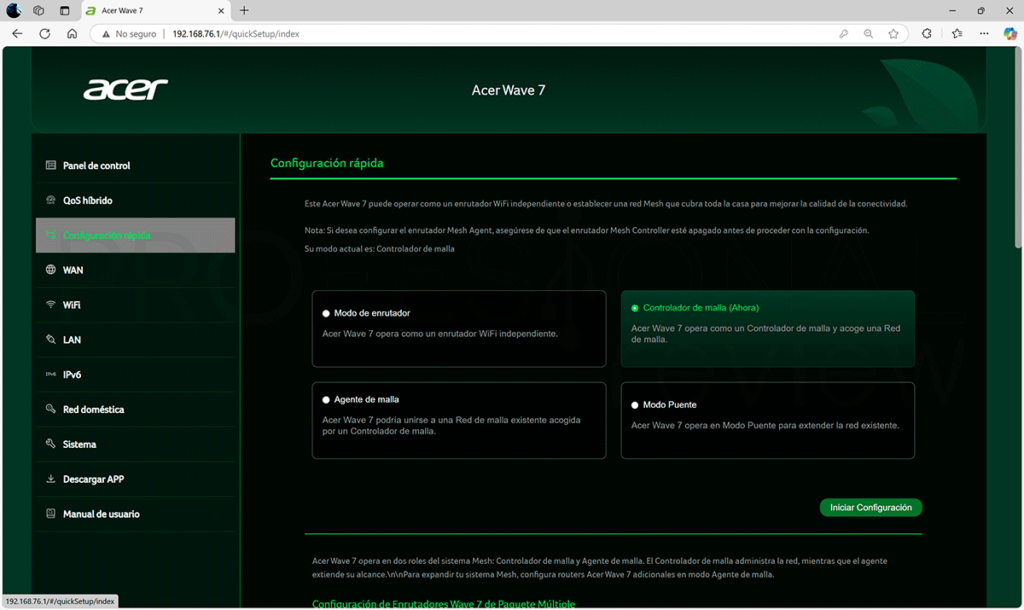Open the browser settings ellipsis menu
Screen dimensions: 1024x610
tap(984, 33)
